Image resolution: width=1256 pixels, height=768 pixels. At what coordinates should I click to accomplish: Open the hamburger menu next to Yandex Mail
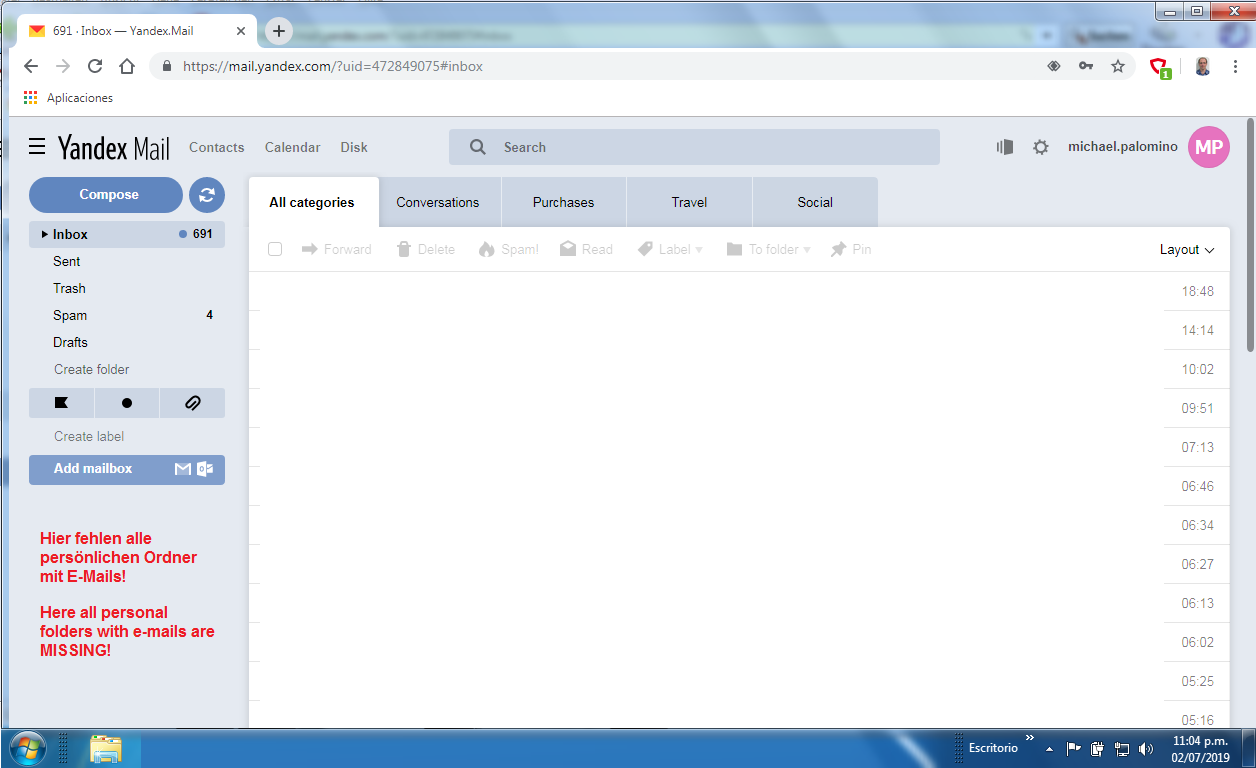coord(37,147)
